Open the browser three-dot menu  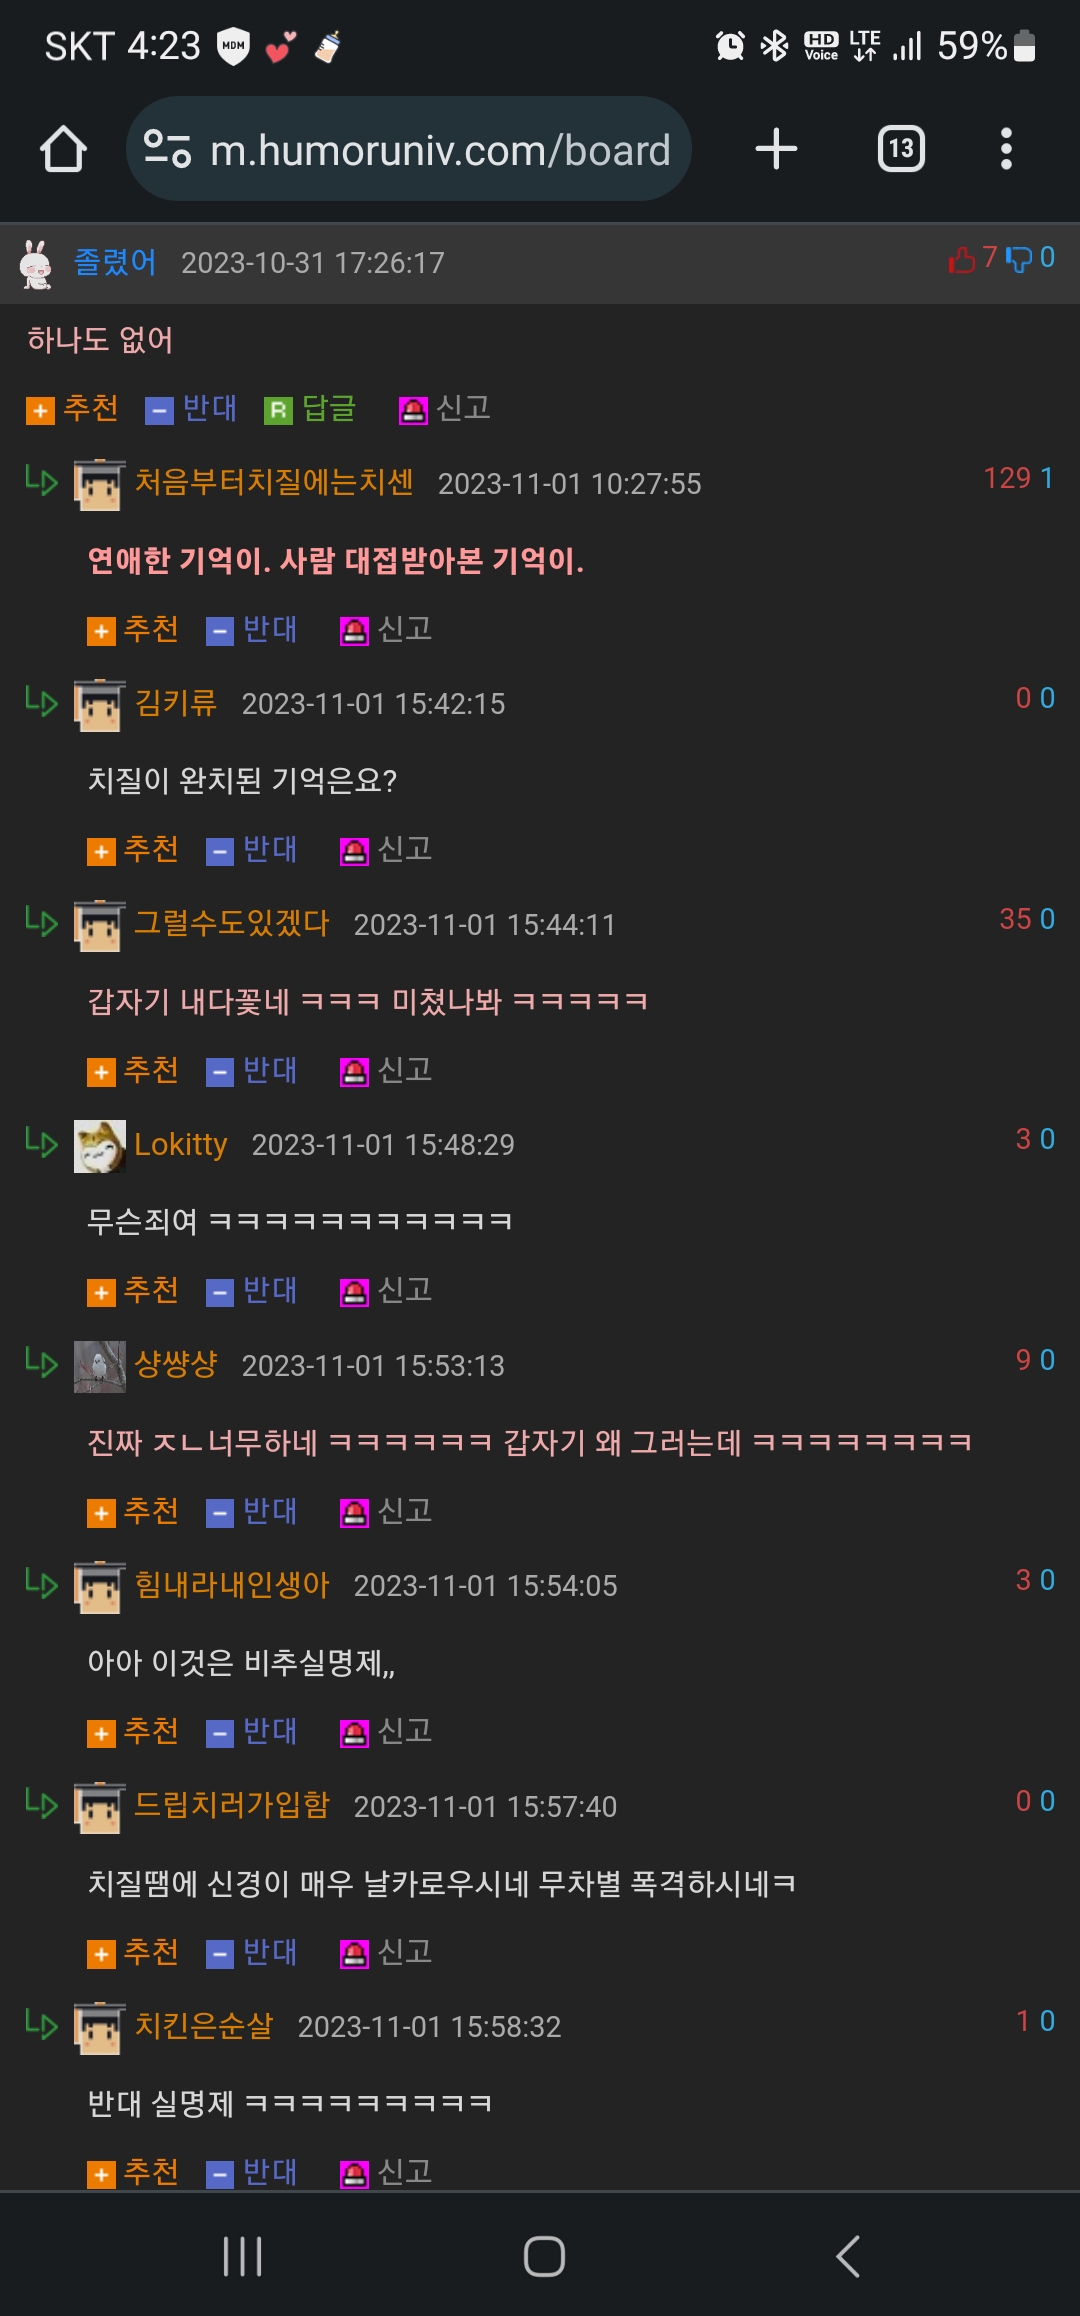[1006, 149]
